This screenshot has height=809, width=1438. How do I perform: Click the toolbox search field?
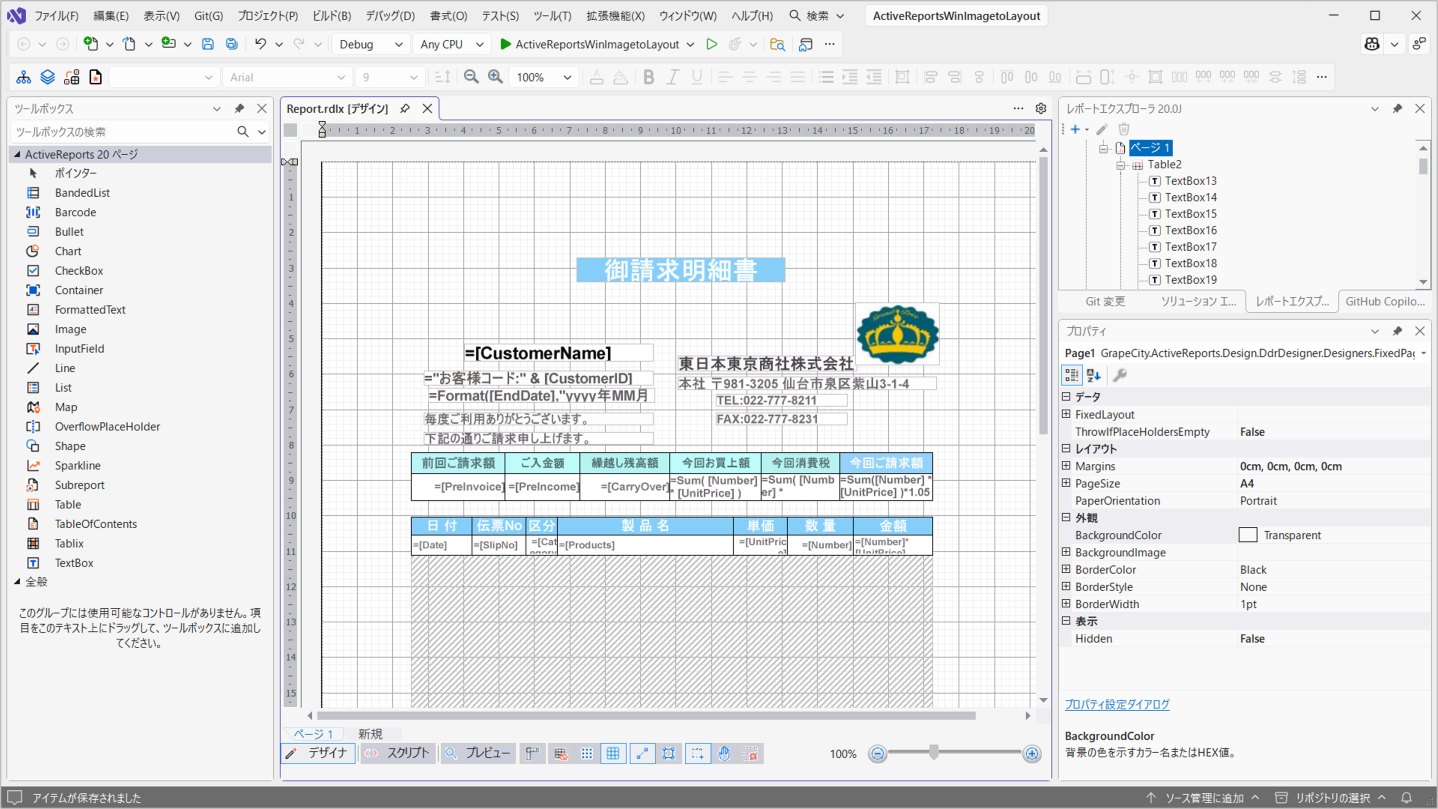coord(122,132)
